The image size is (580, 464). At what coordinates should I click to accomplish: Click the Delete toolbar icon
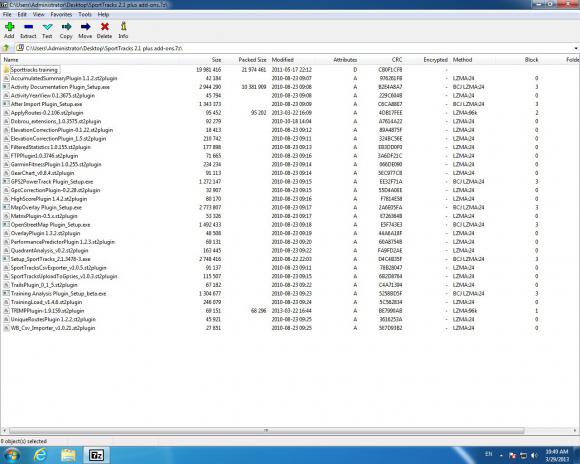tap(105, 27)
